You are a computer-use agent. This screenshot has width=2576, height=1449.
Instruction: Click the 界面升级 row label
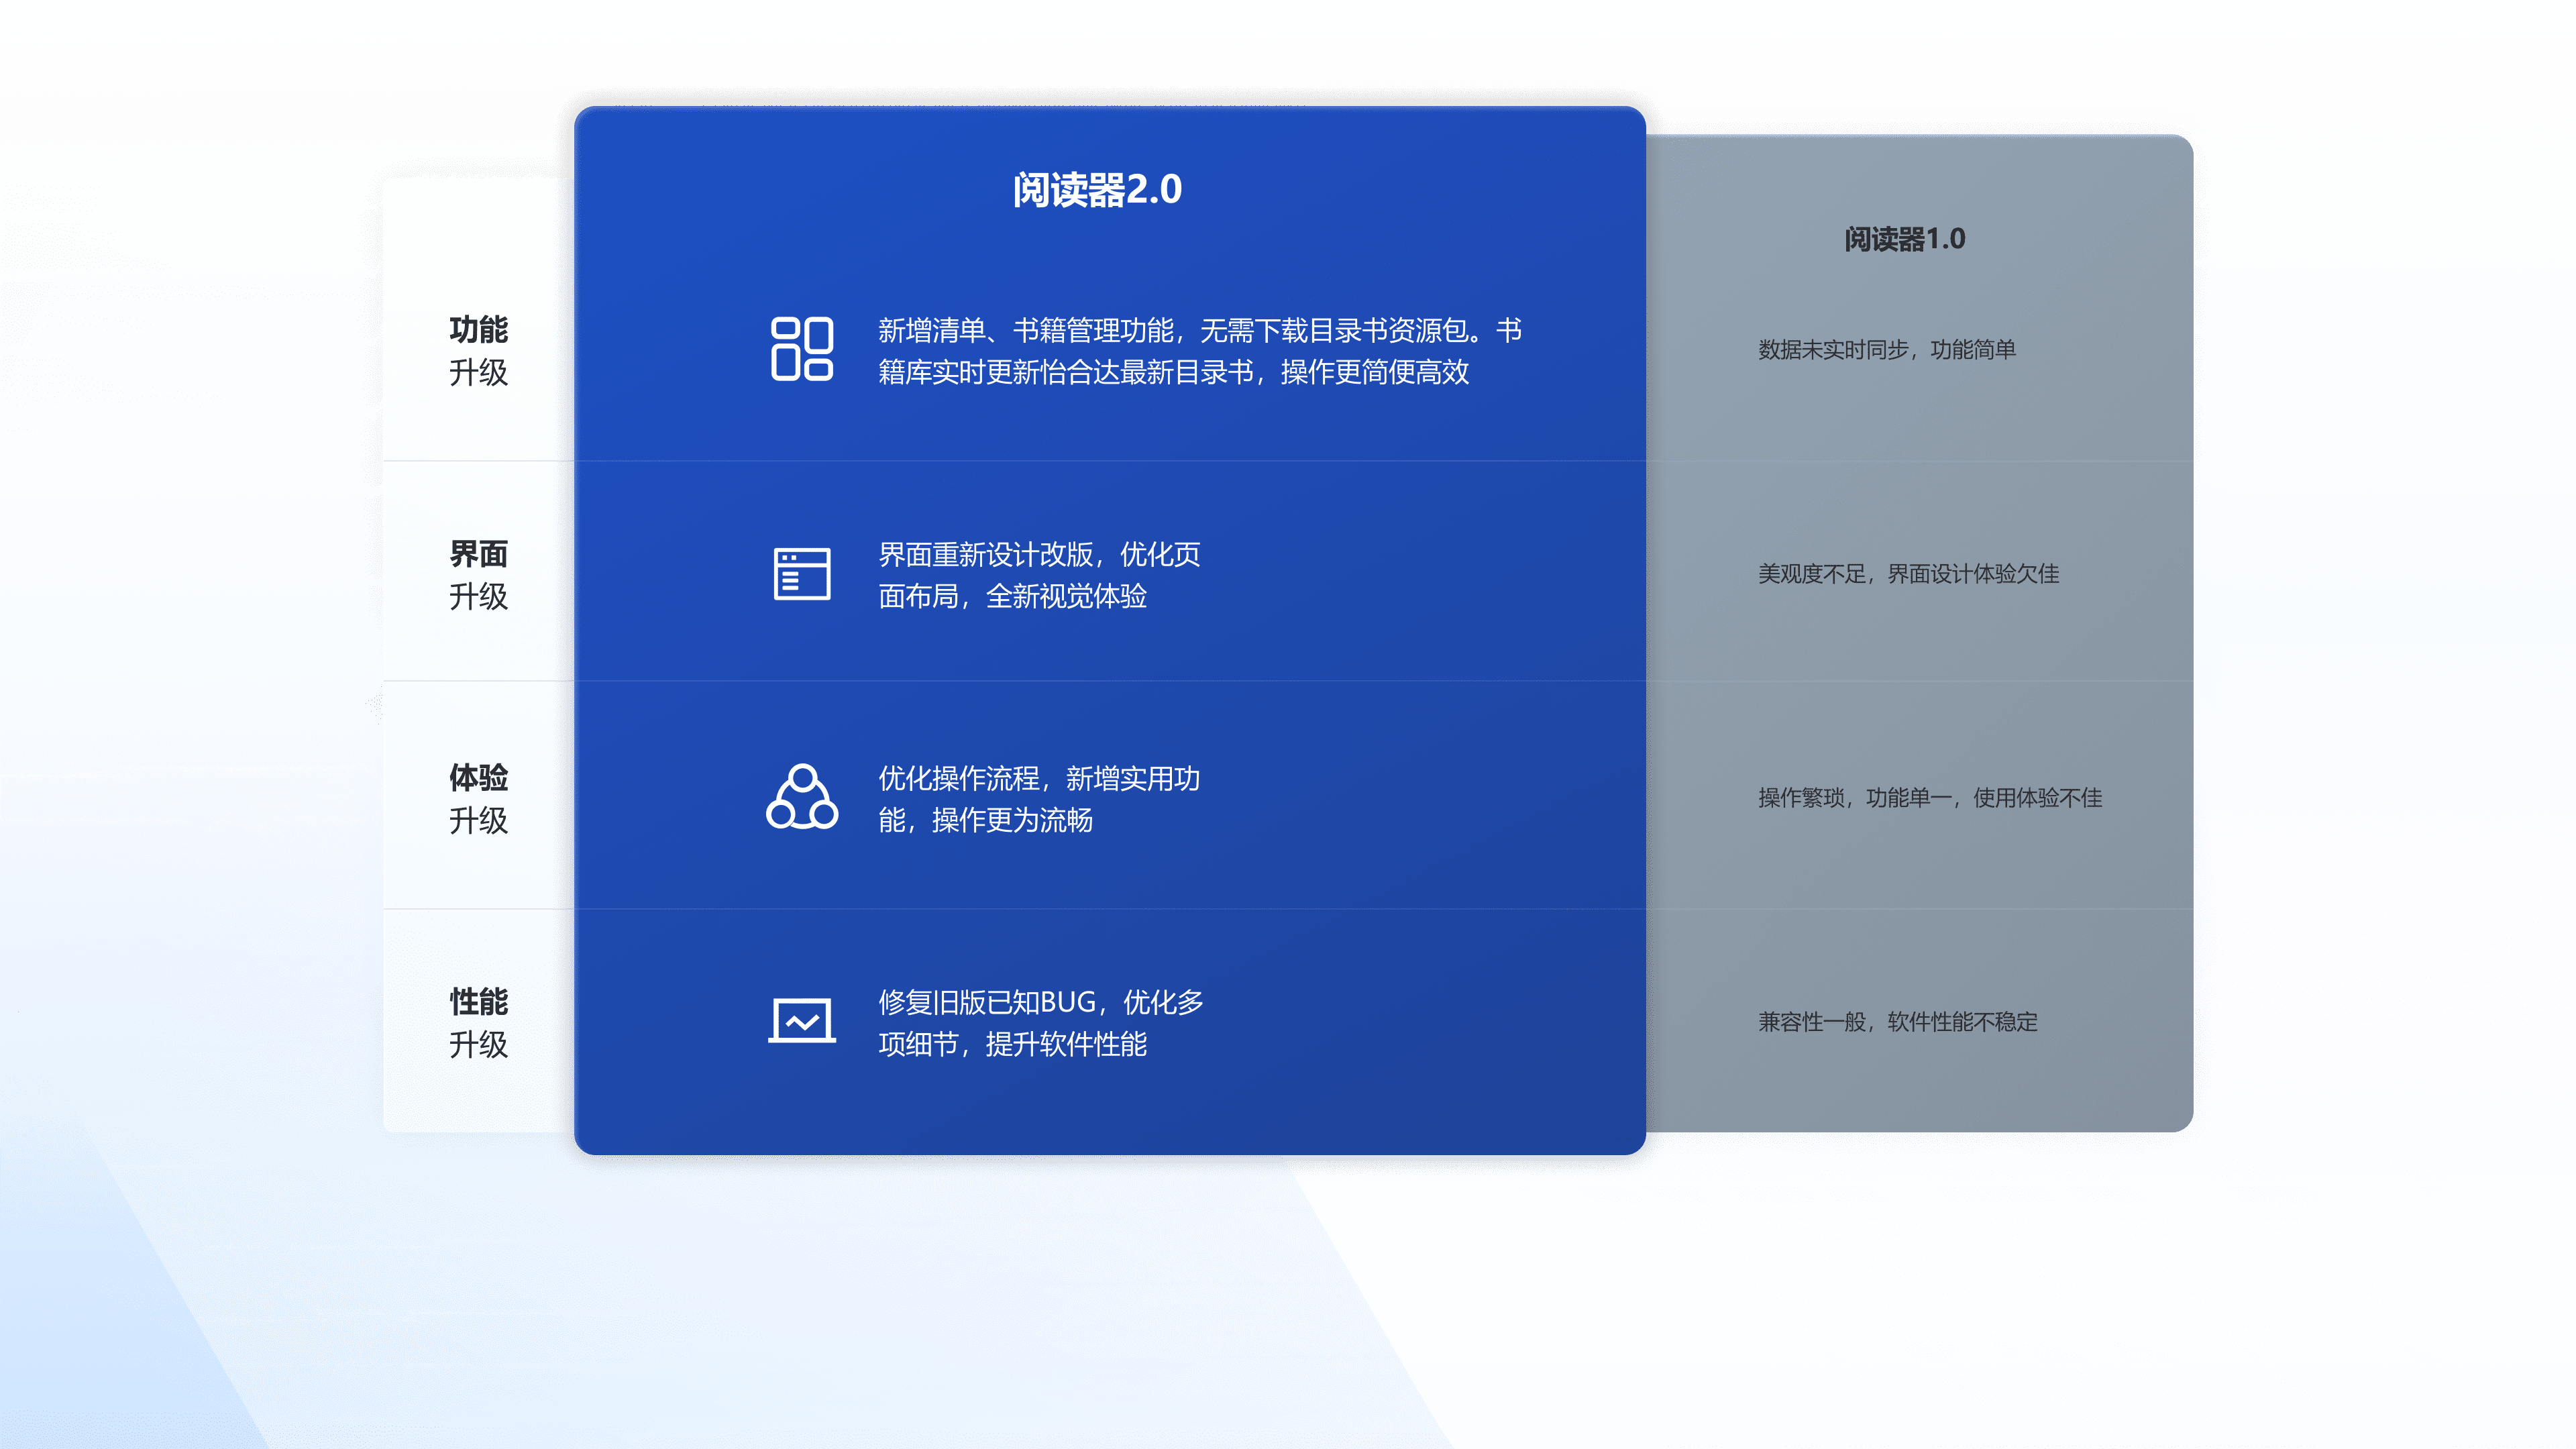tap(478, 574)
